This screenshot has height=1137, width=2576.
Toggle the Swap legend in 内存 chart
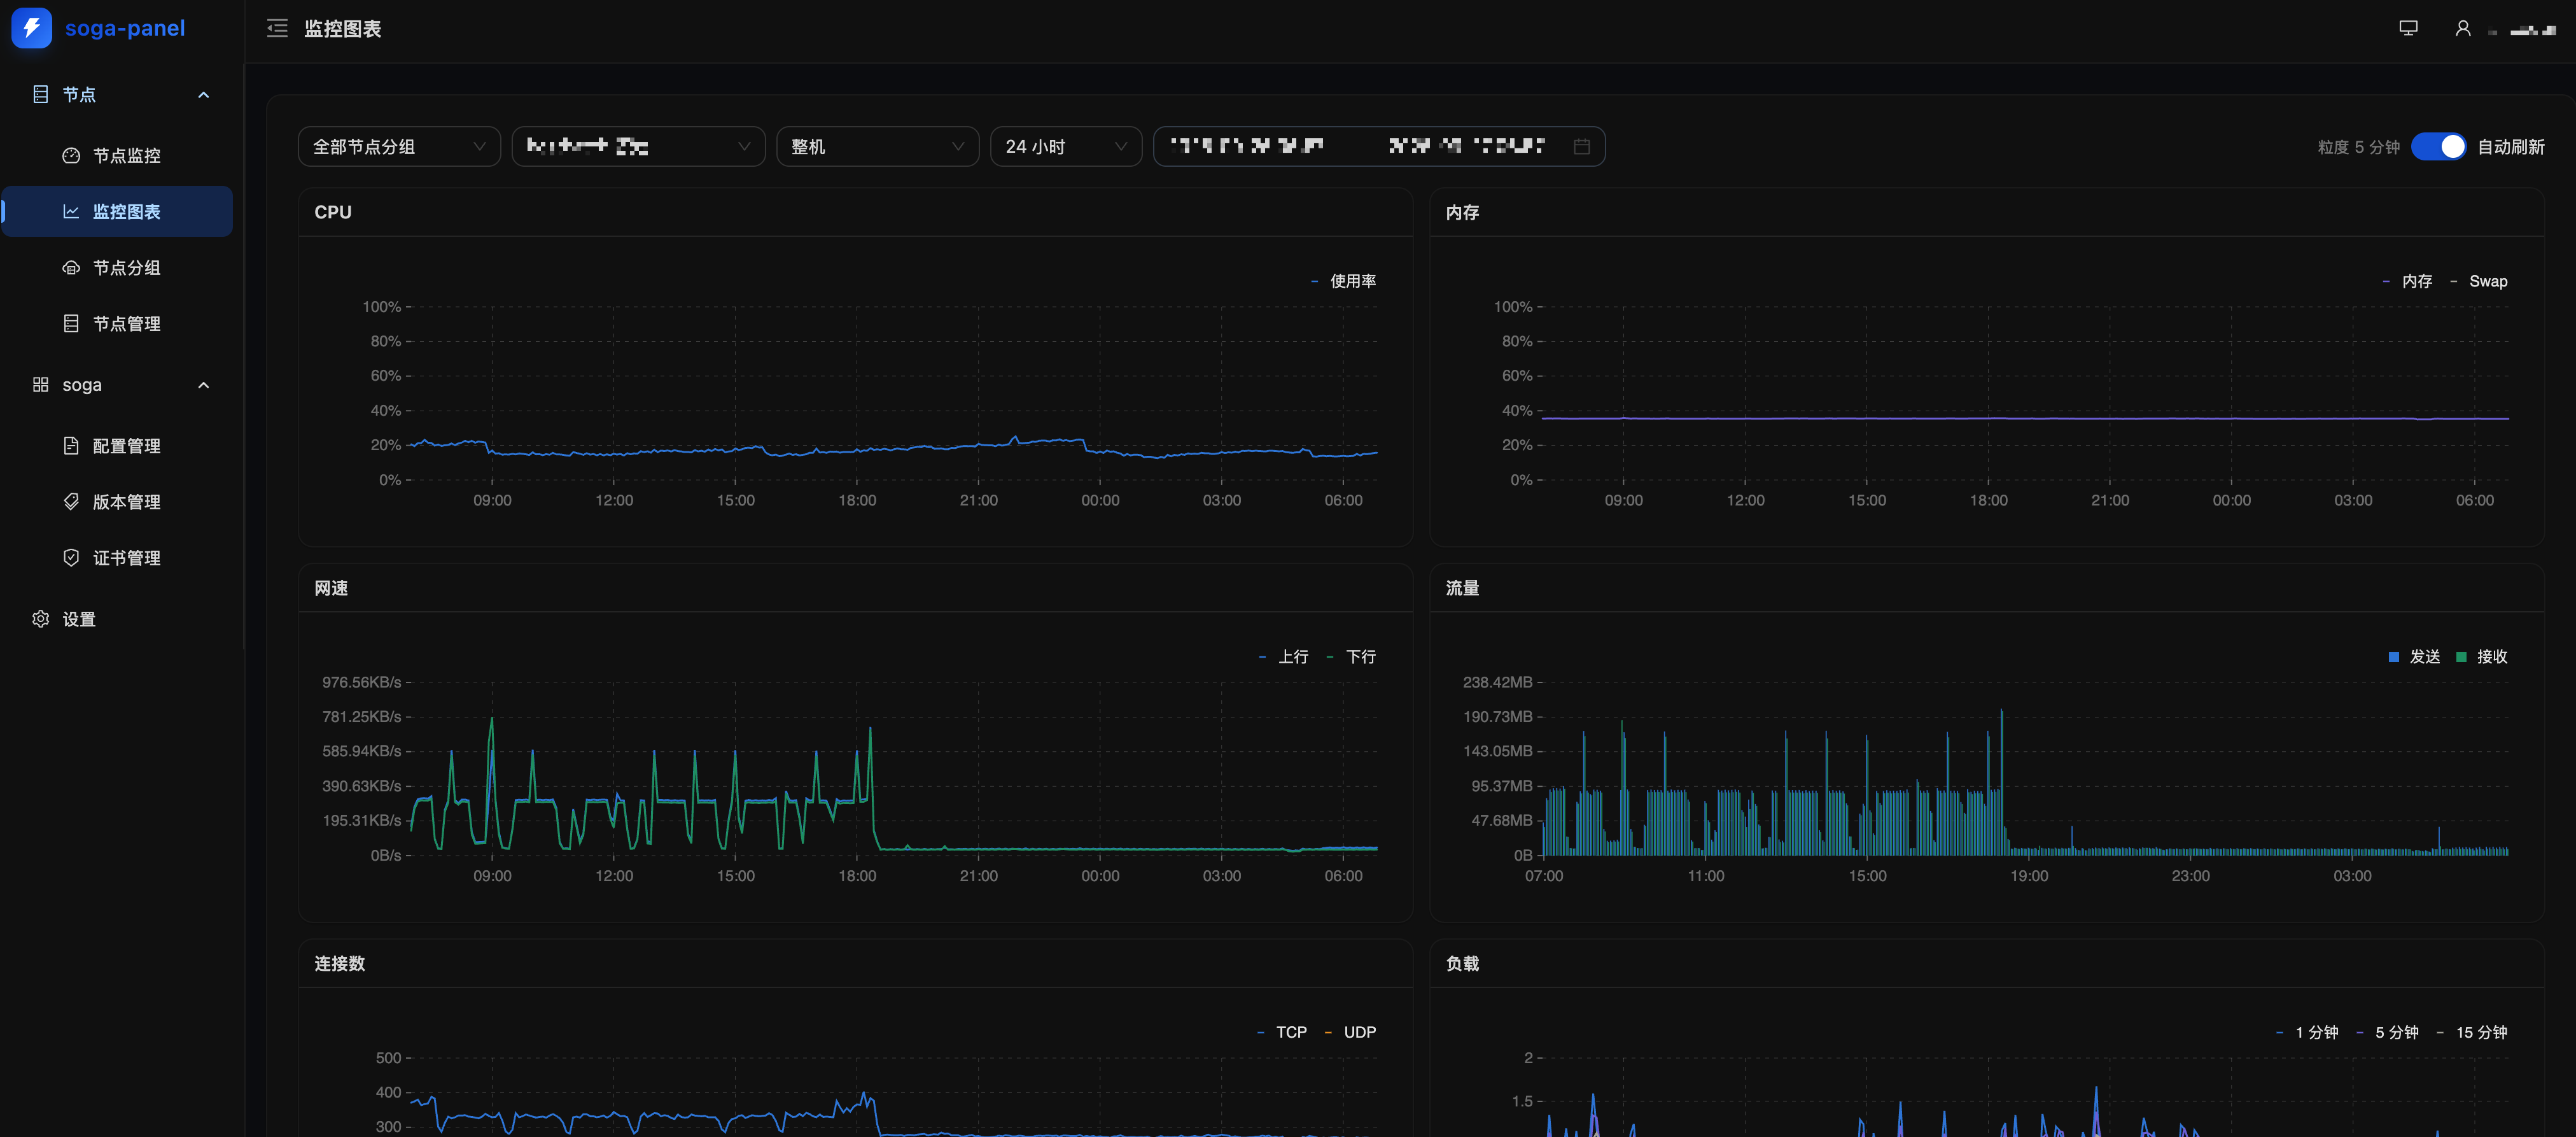tap(2478, 281)
